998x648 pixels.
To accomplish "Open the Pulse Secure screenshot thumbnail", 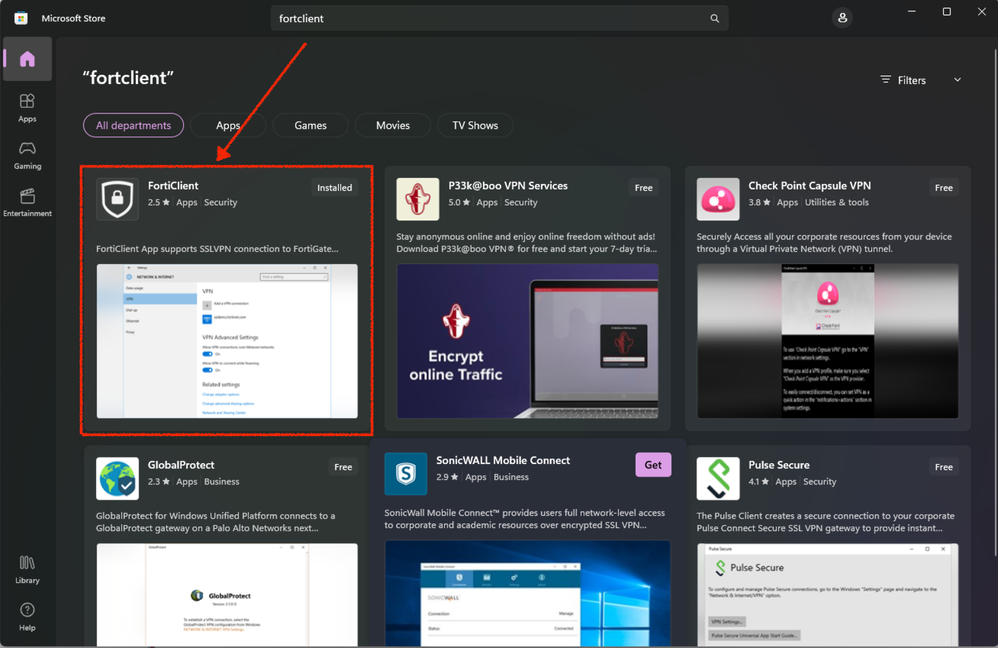I will (x=827, y=595).
